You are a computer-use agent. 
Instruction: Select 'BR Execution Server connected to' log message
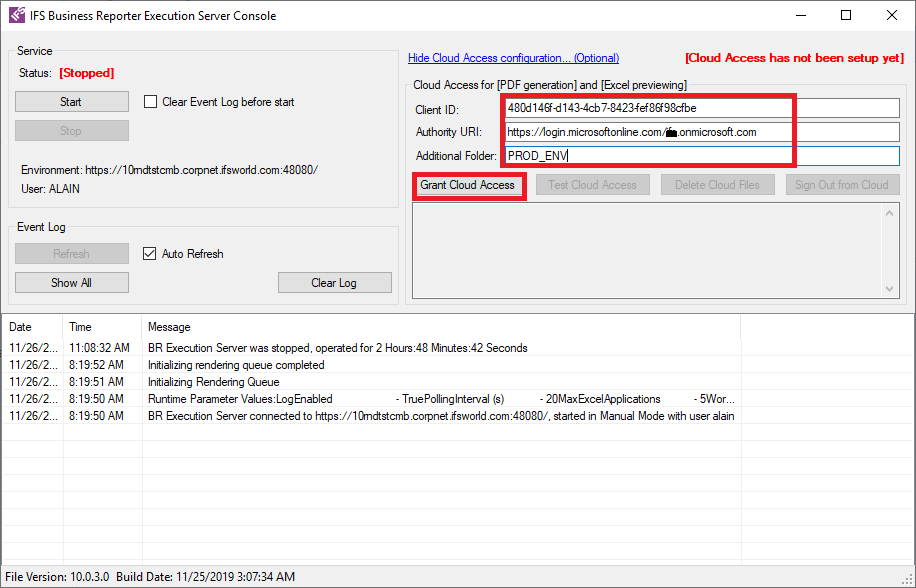pos(441,416)
